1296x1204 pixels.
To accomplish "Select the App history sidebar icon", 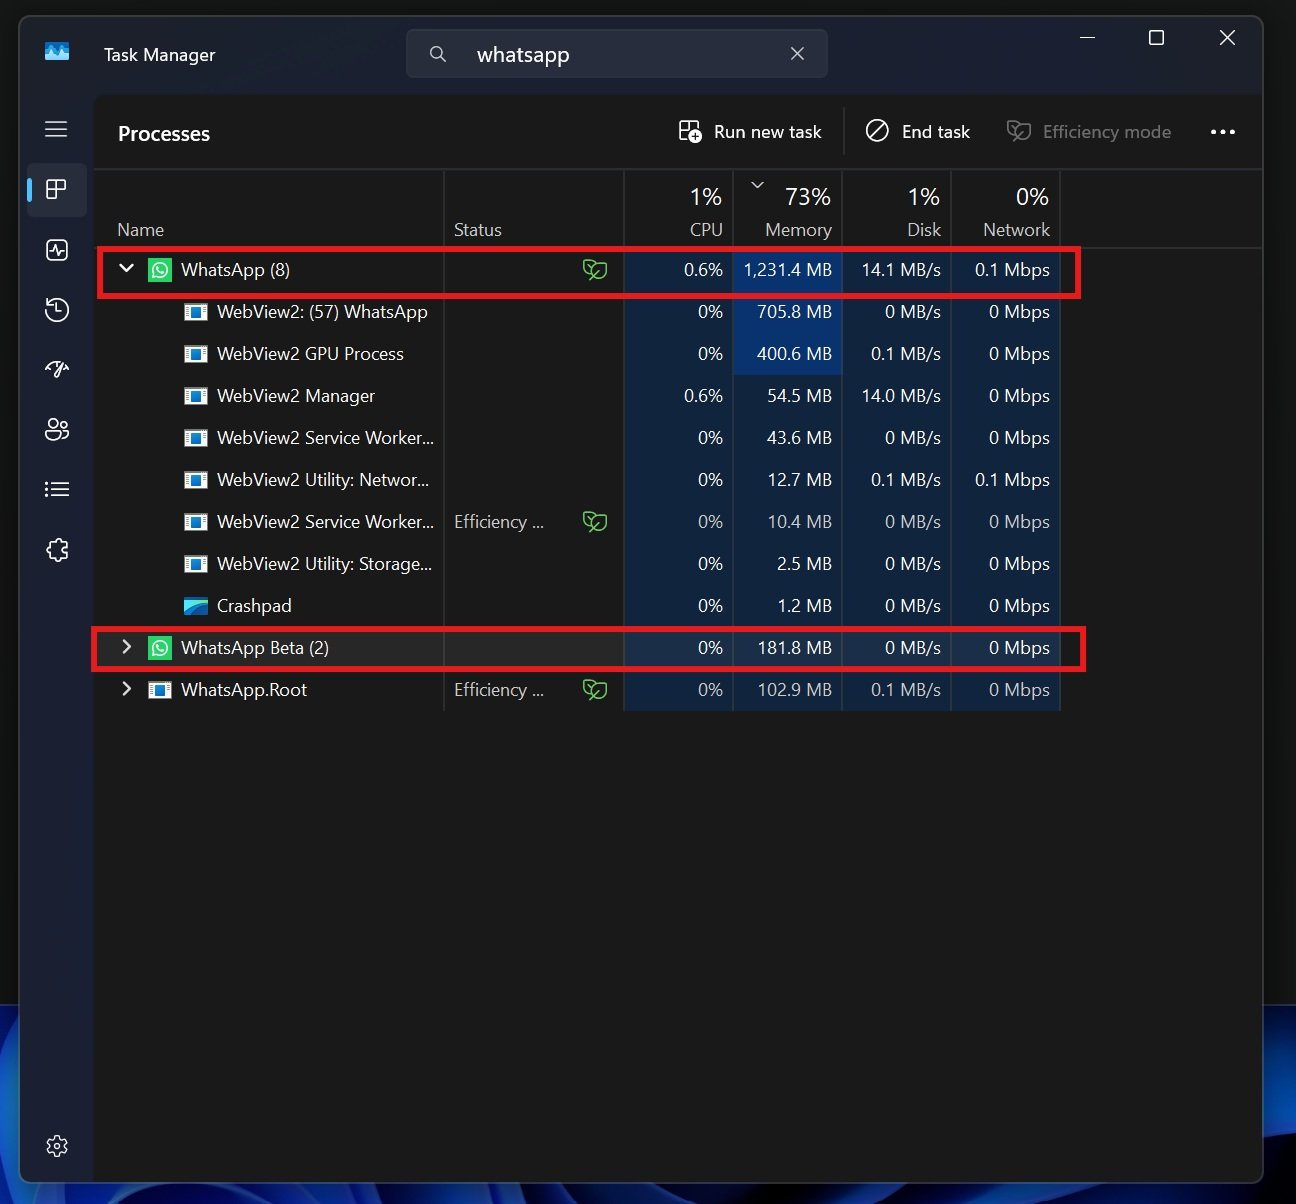I will tap(56, 310).
